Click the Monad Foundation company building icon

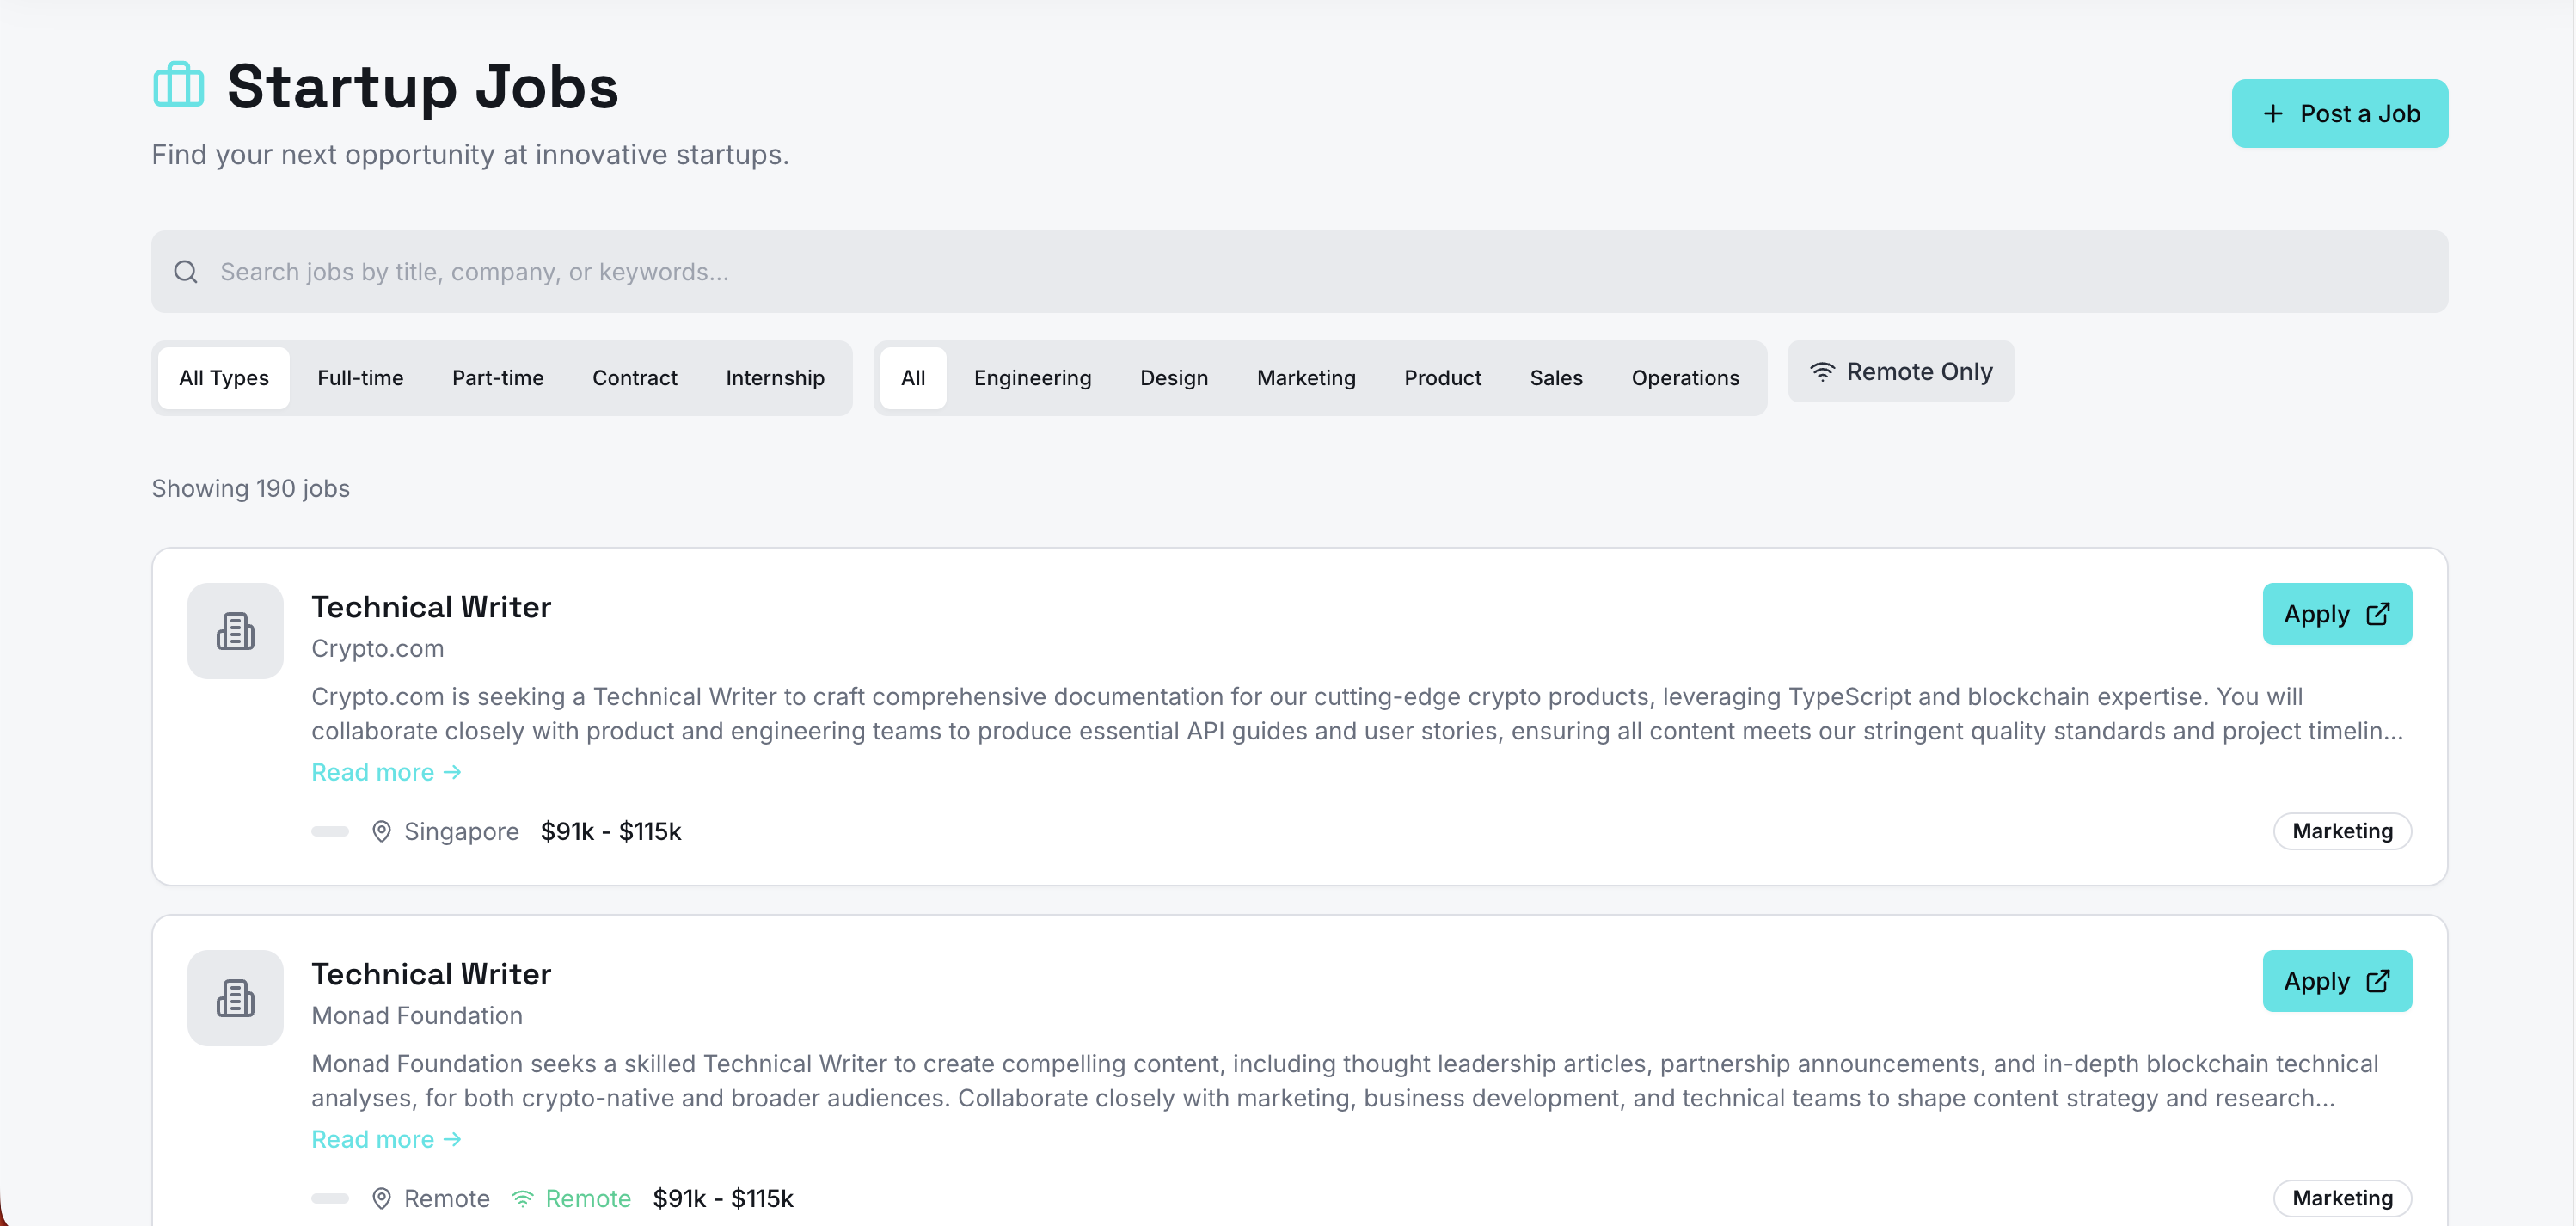point(235,998)
